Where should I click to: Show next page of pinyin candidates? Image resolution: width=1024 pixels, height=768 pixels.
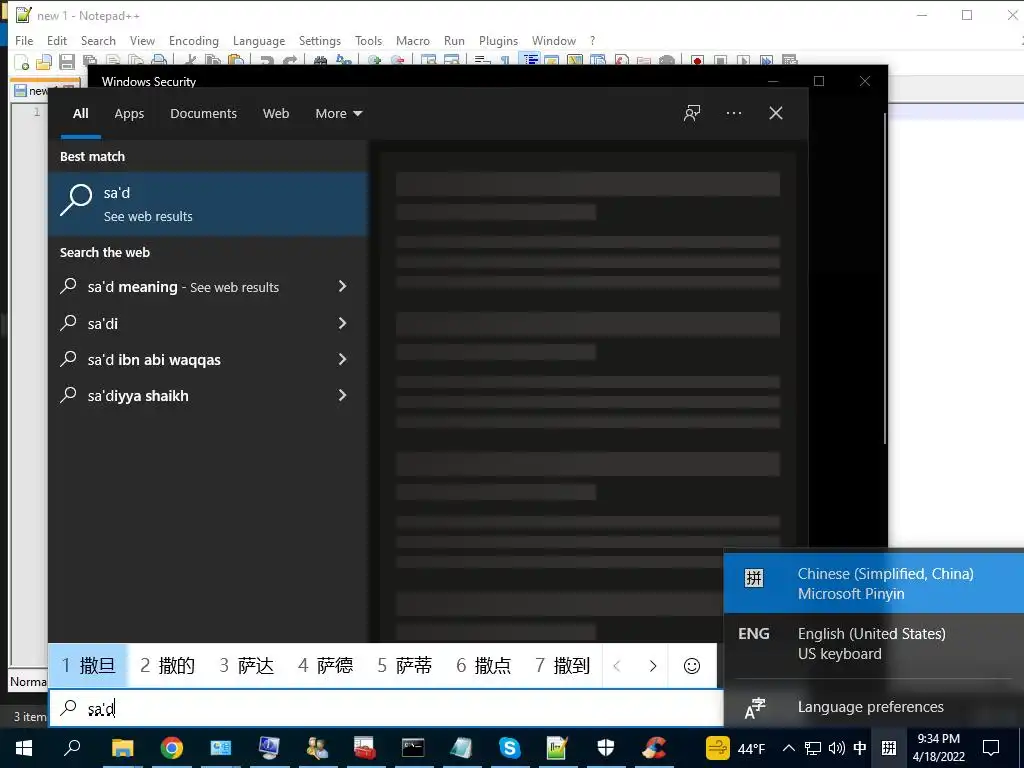click(652, 665)
